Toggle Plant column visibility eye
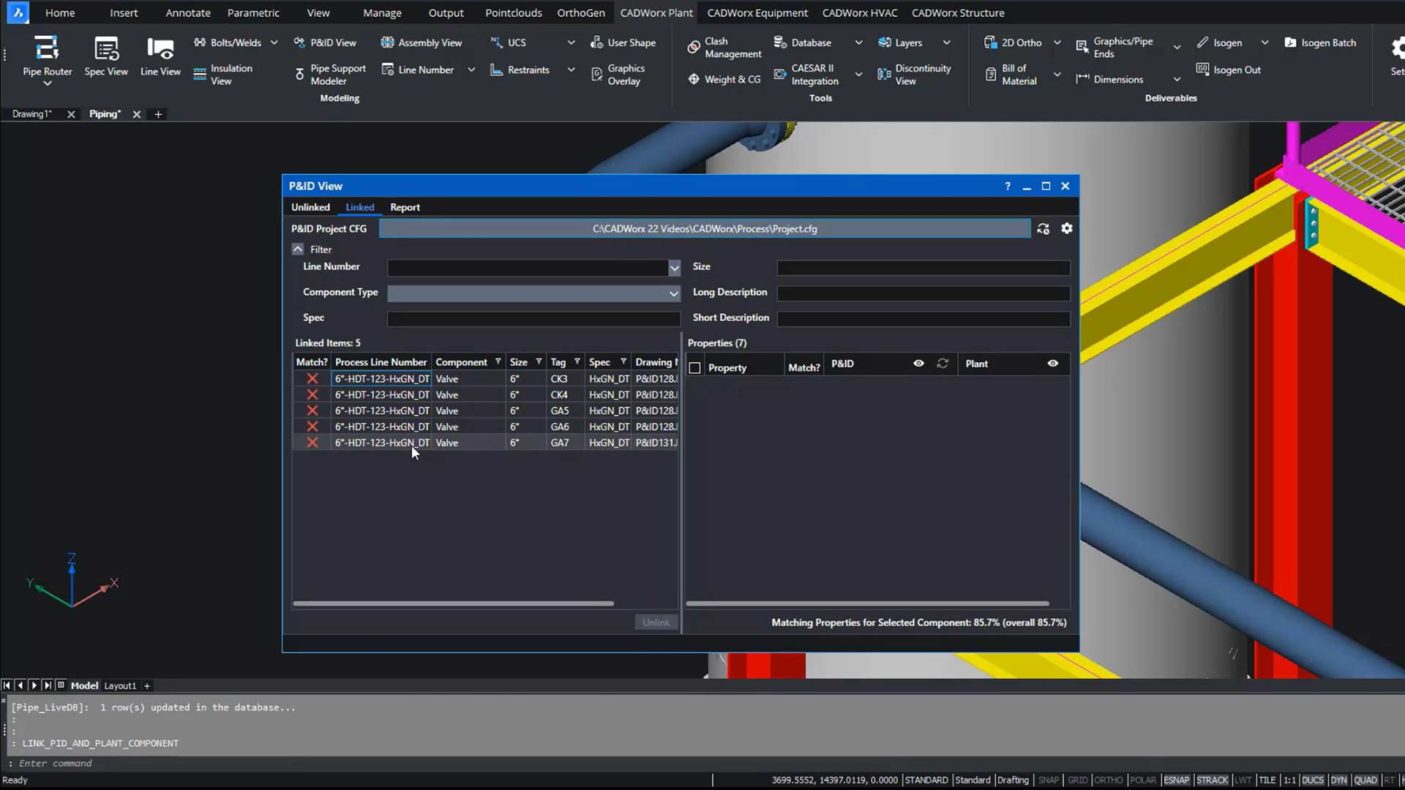 point(1052,364)
